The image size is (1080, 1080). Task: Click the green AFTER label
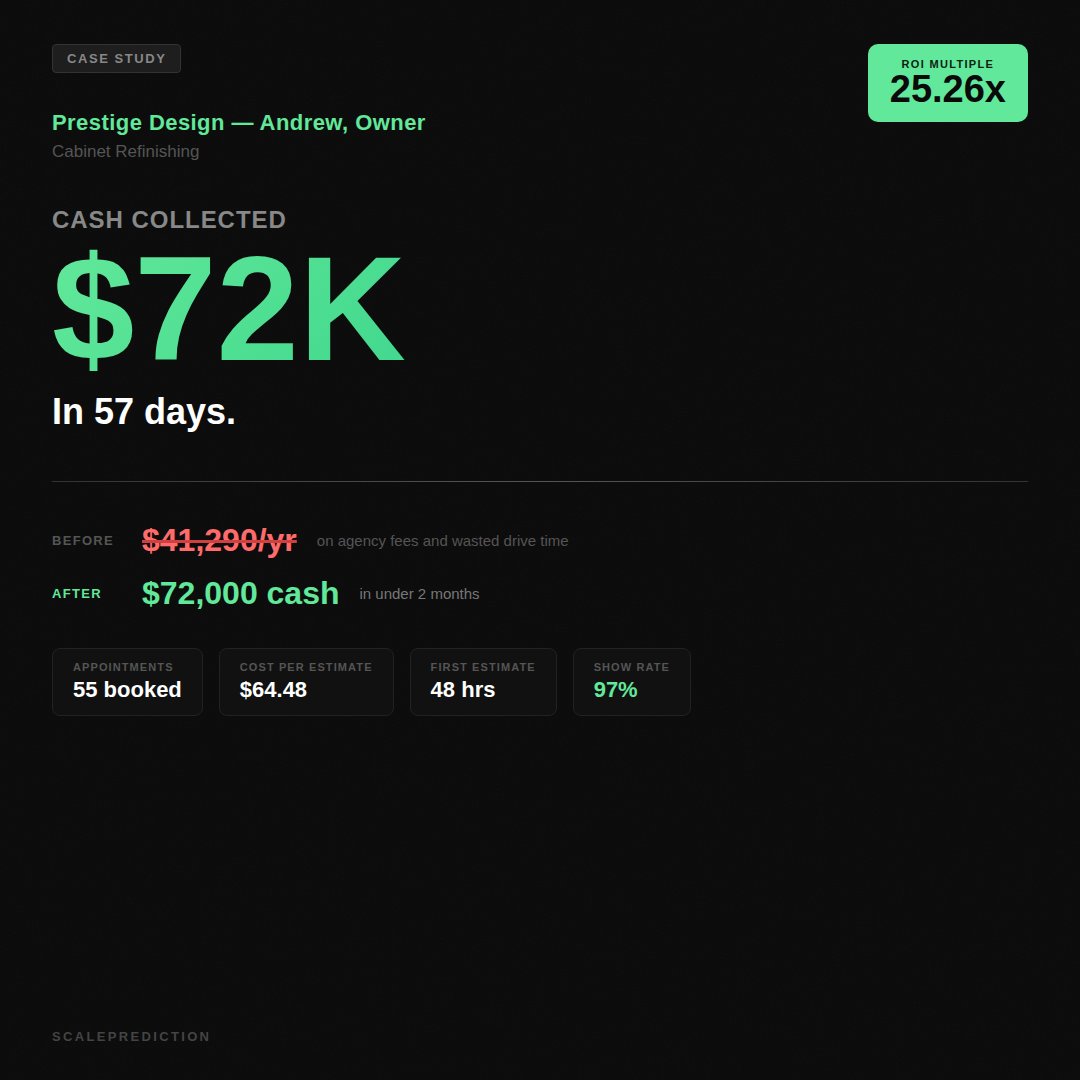77,594
